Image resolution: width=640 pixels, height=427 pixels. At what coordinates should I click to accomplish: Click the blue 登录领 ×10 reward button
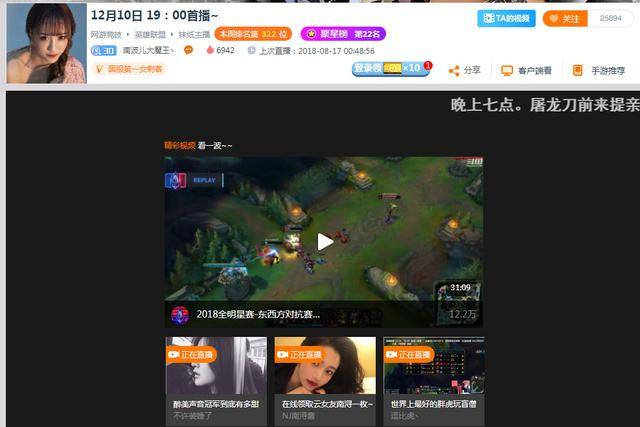[x=391, y=68]
